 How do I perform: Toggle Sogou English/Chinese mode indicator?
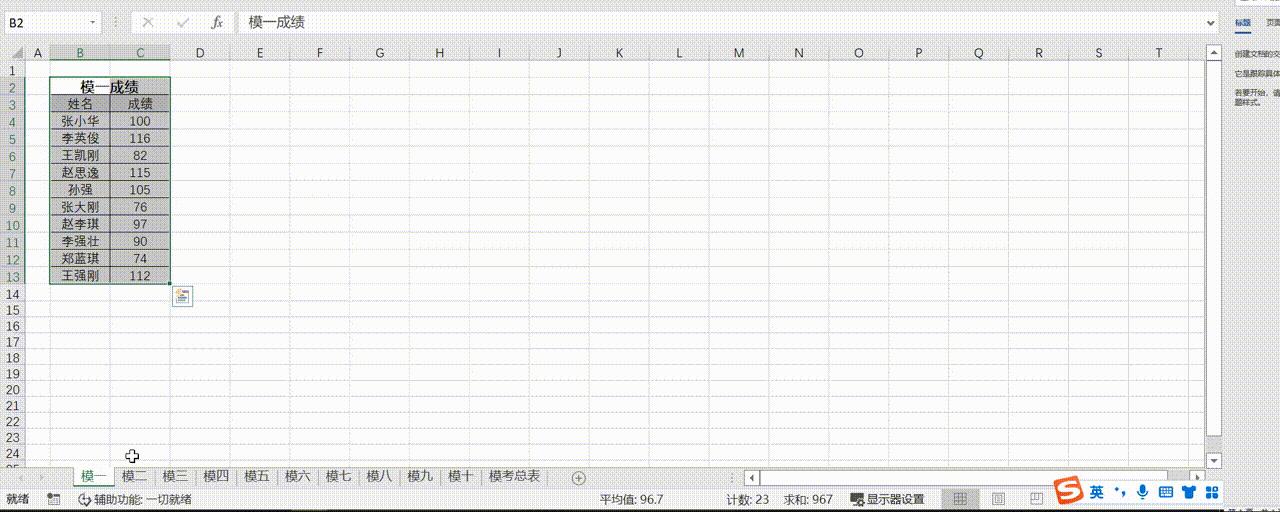(x=1097, y=492)
